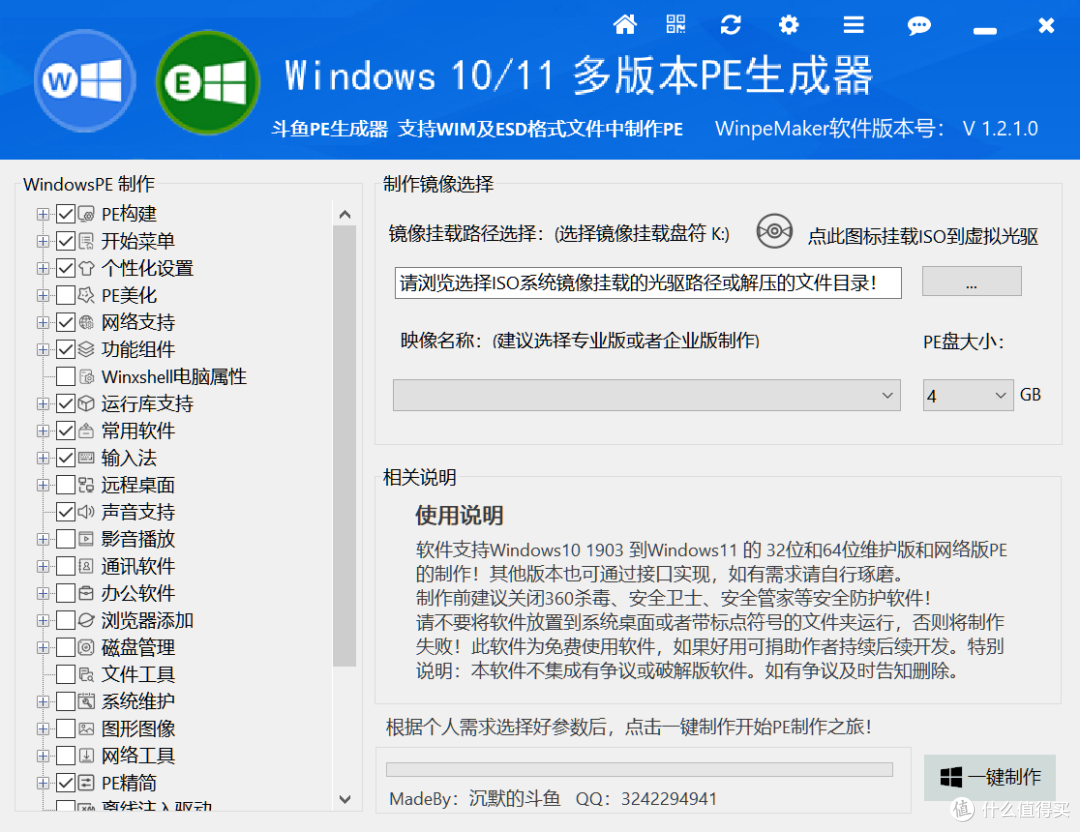
Task: Click the 影音播放 player icon
Action: pos(86,539)
